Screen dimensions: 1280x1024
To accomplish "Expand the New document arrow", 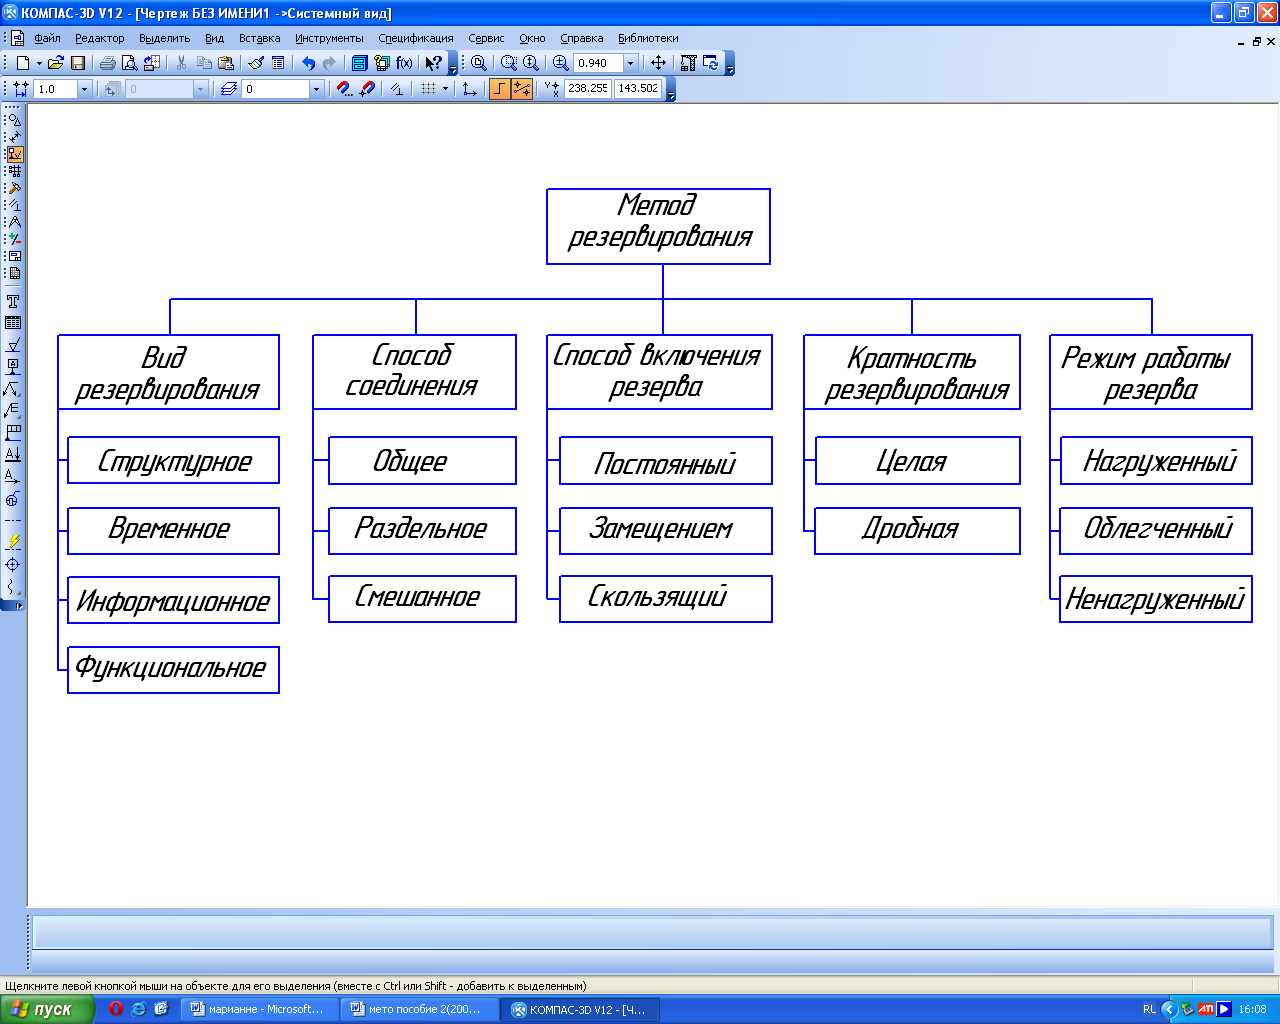I will (x=39, y=63).
